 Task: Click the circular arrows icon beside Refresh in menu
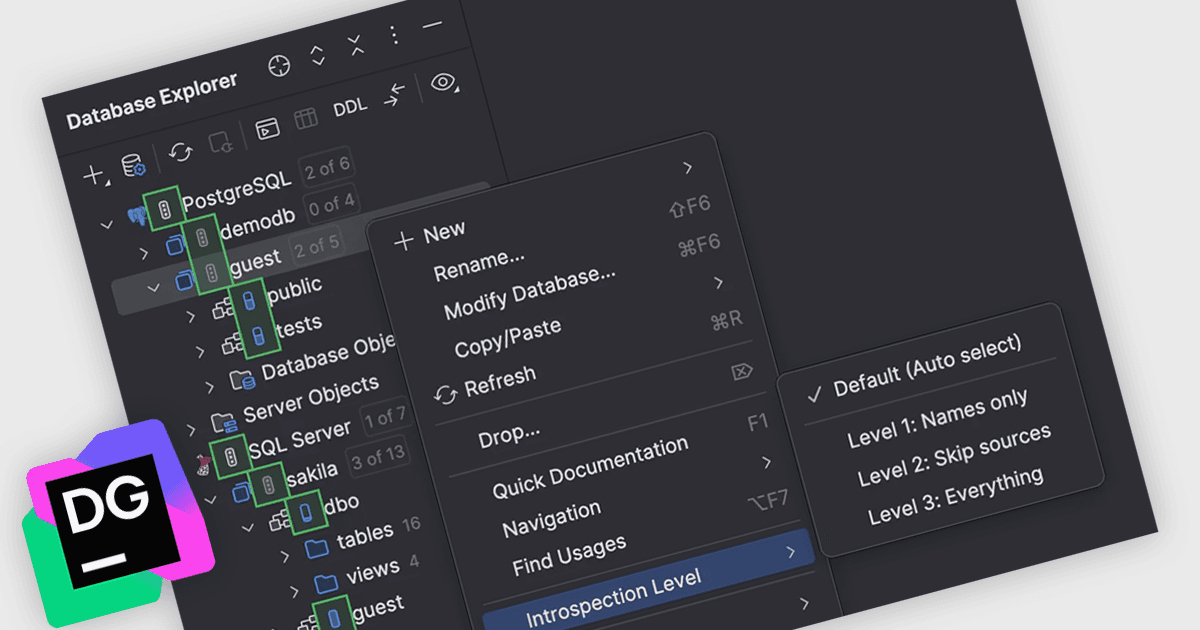pos(445,394)
